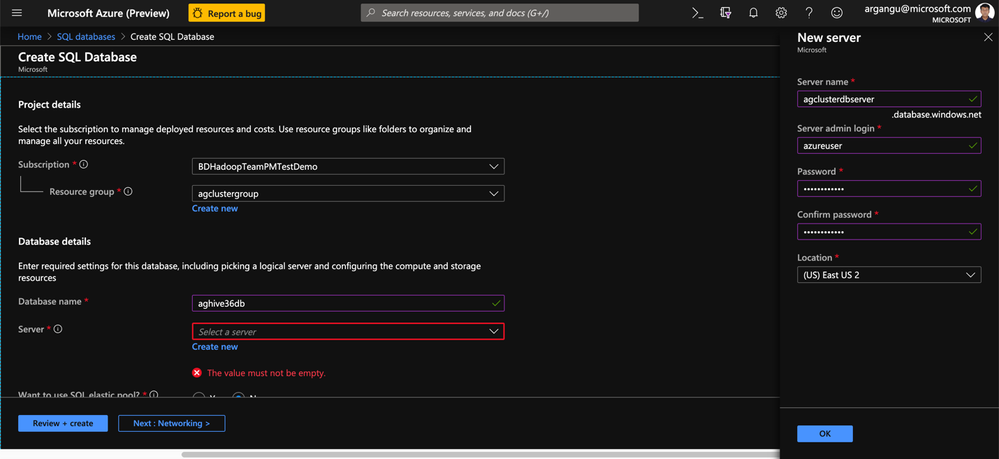The image size is (999, 459).
Task: Click the Review + create button
Action: [x=62, y=423]
